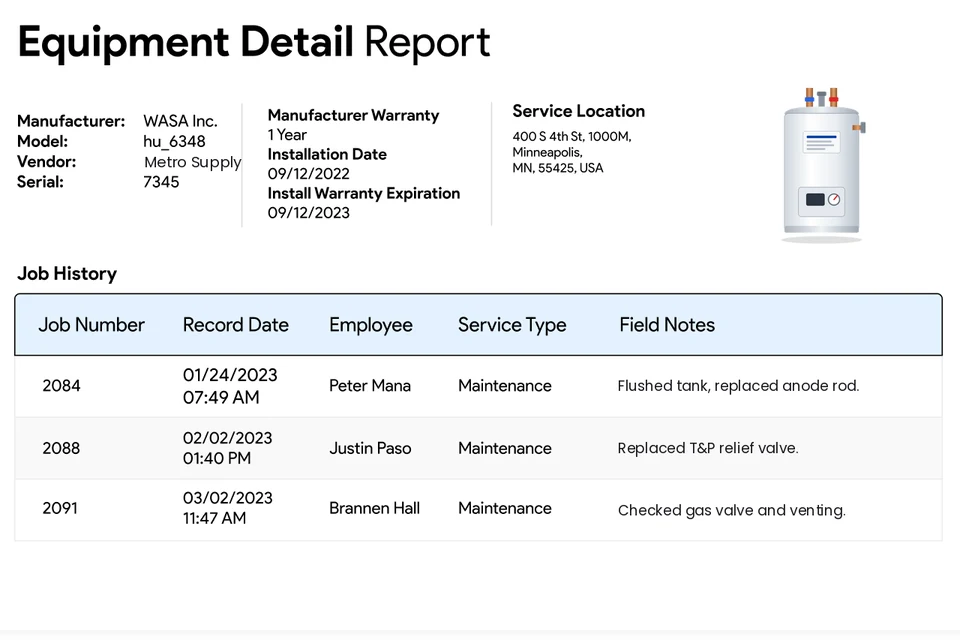Select the Field Notes column header

pos(667,325)
